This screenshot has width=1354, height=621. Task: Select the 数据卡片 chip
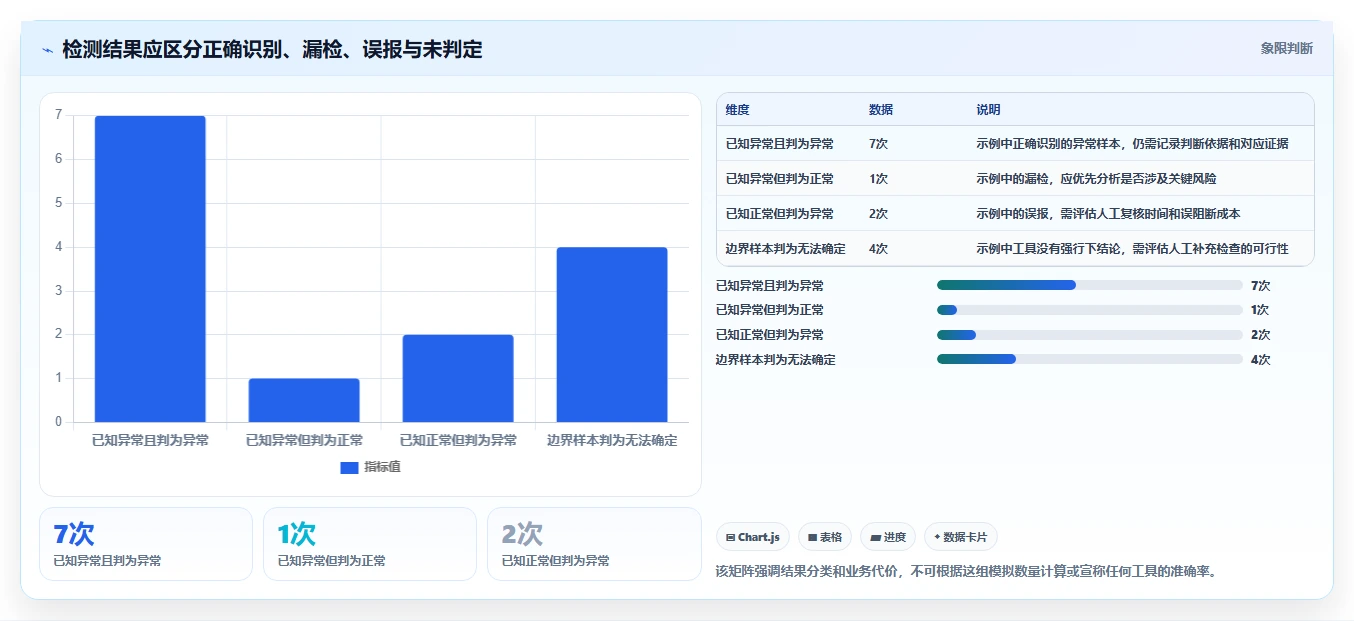point(960,537)
